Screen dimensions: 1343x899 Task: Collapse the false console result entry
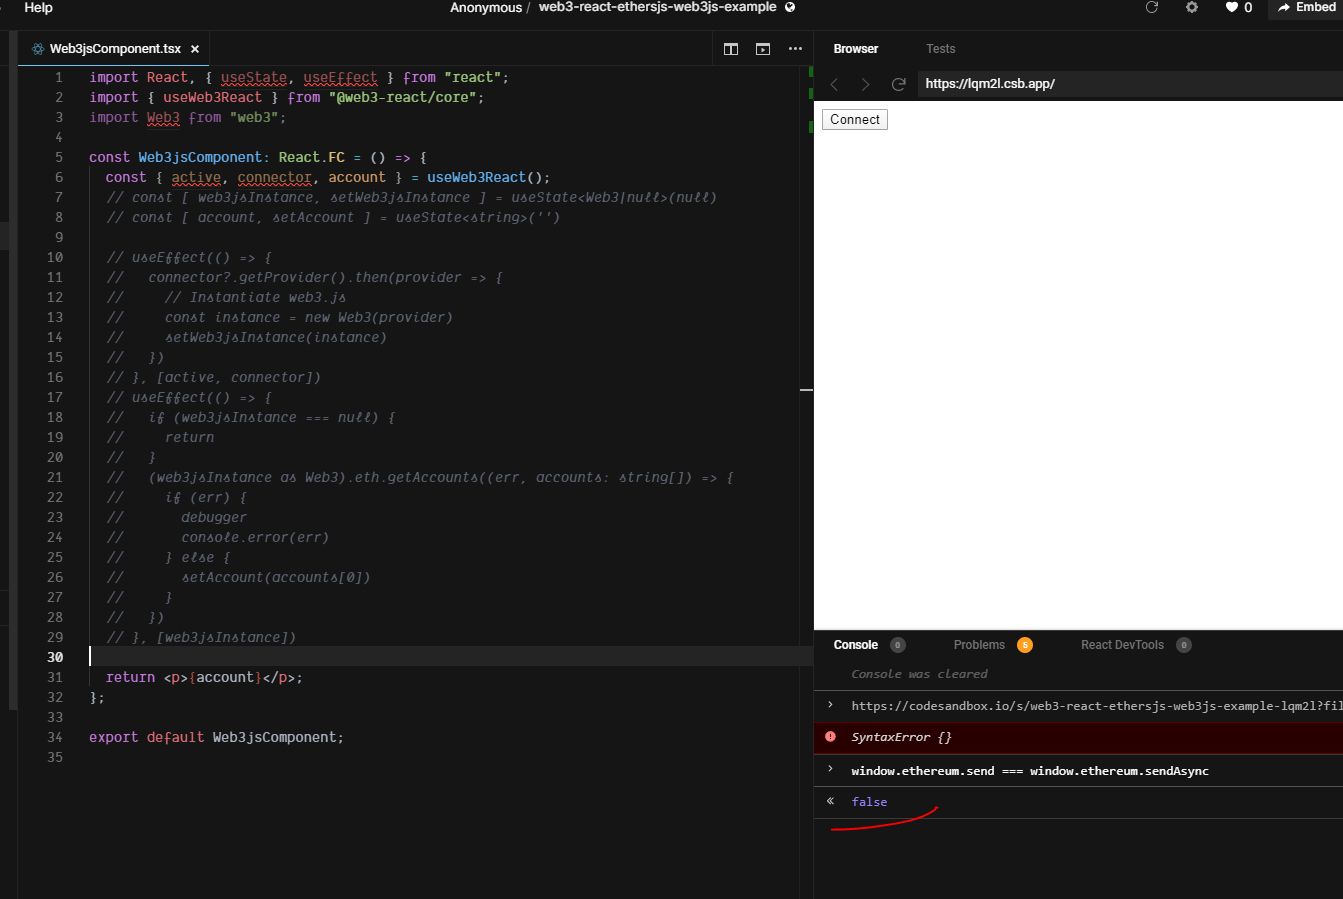pos(830,801)
